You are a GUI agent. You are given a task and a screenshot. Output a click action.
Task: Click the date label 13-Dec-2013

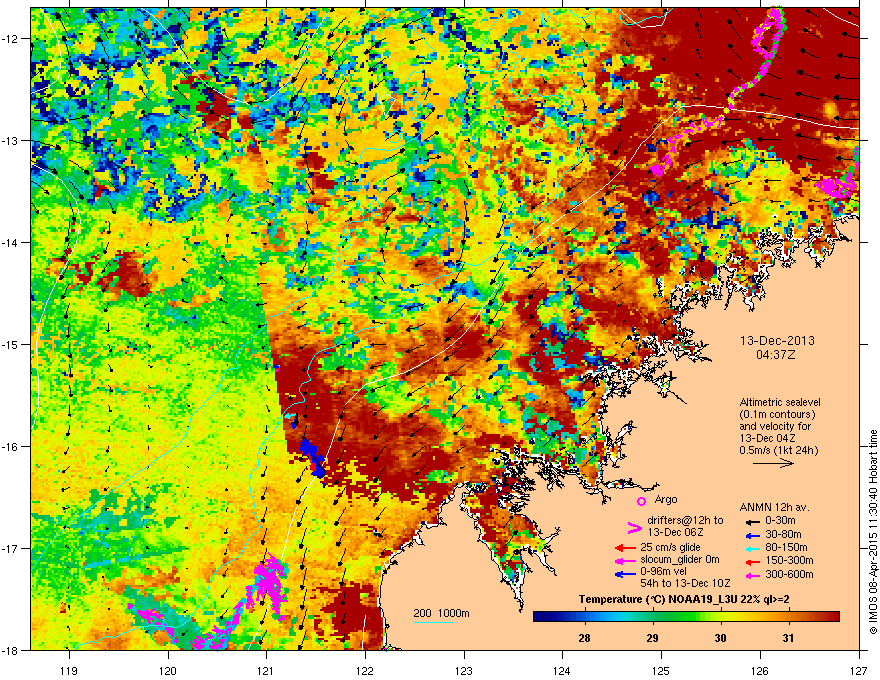click(777, 341)
